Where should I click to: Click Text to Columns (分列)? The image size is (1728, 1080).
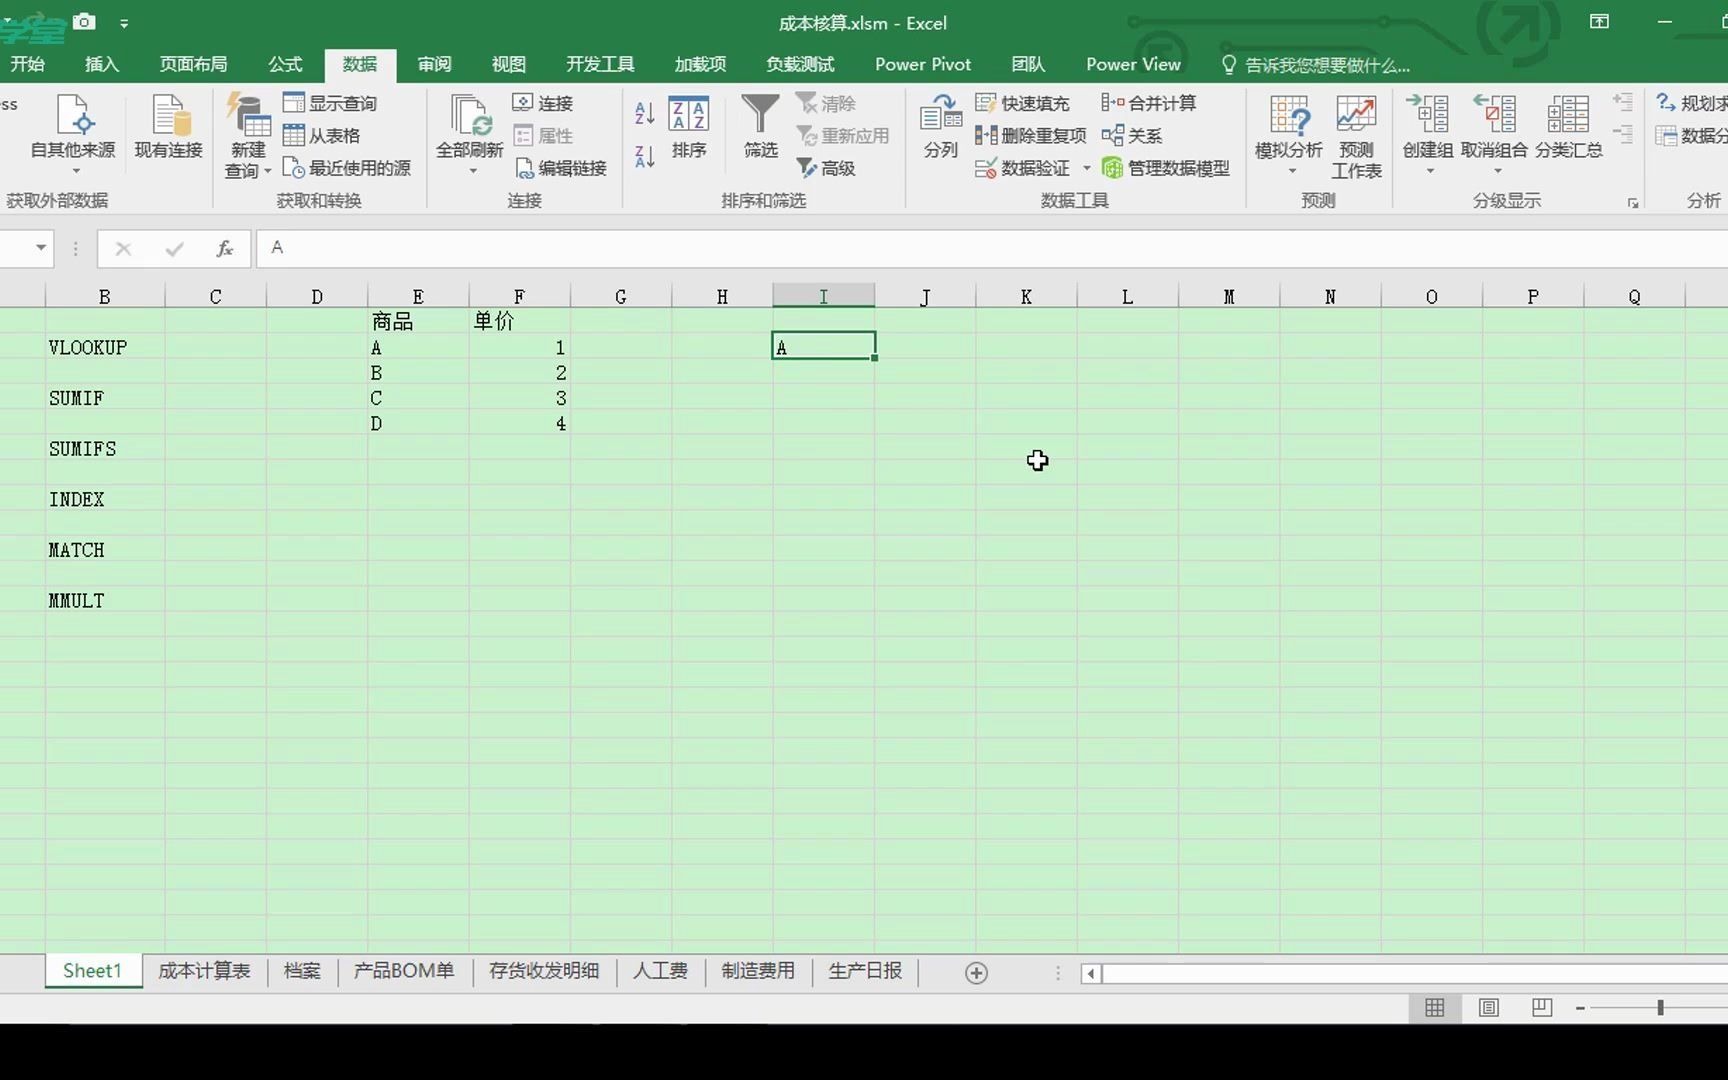(941, 126)
